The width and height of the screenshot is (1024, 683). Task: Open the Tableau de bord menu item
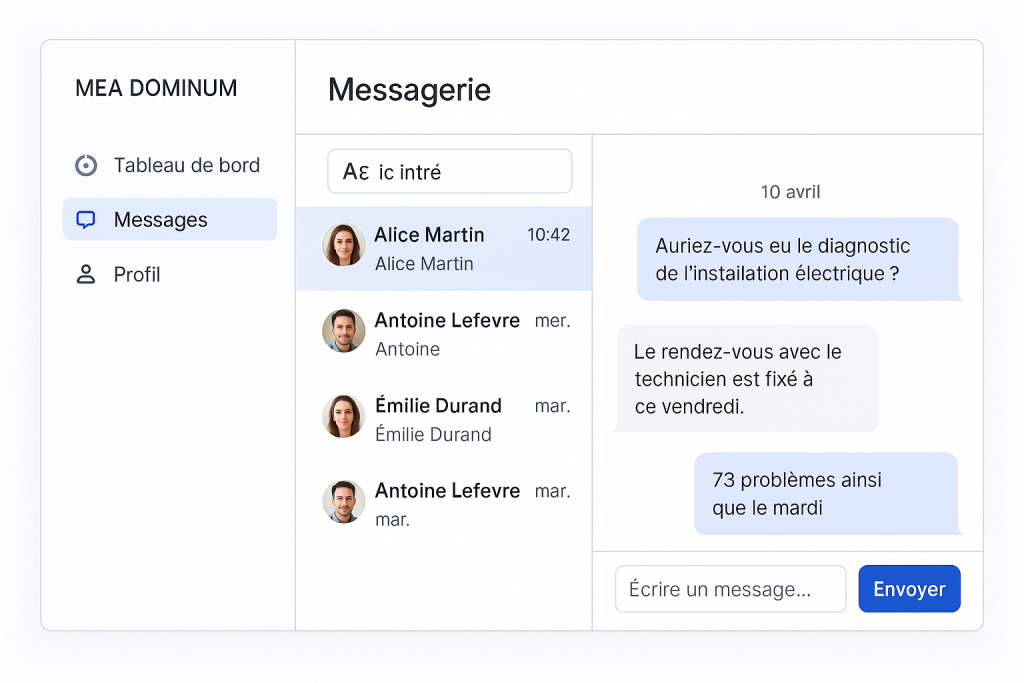click(186, 166)
